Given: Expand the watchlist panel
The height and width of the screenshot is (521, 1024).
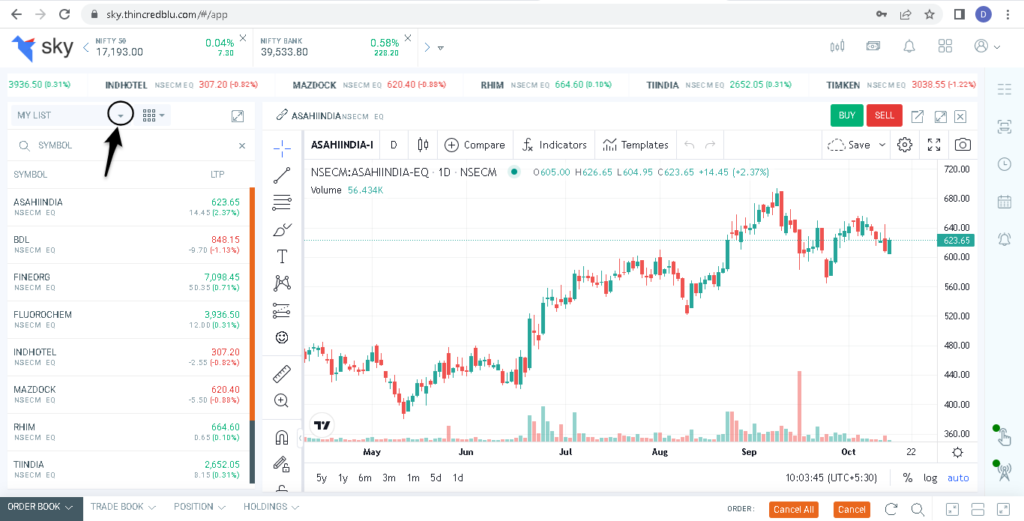Looking at the screenshot, I should 238,116.
